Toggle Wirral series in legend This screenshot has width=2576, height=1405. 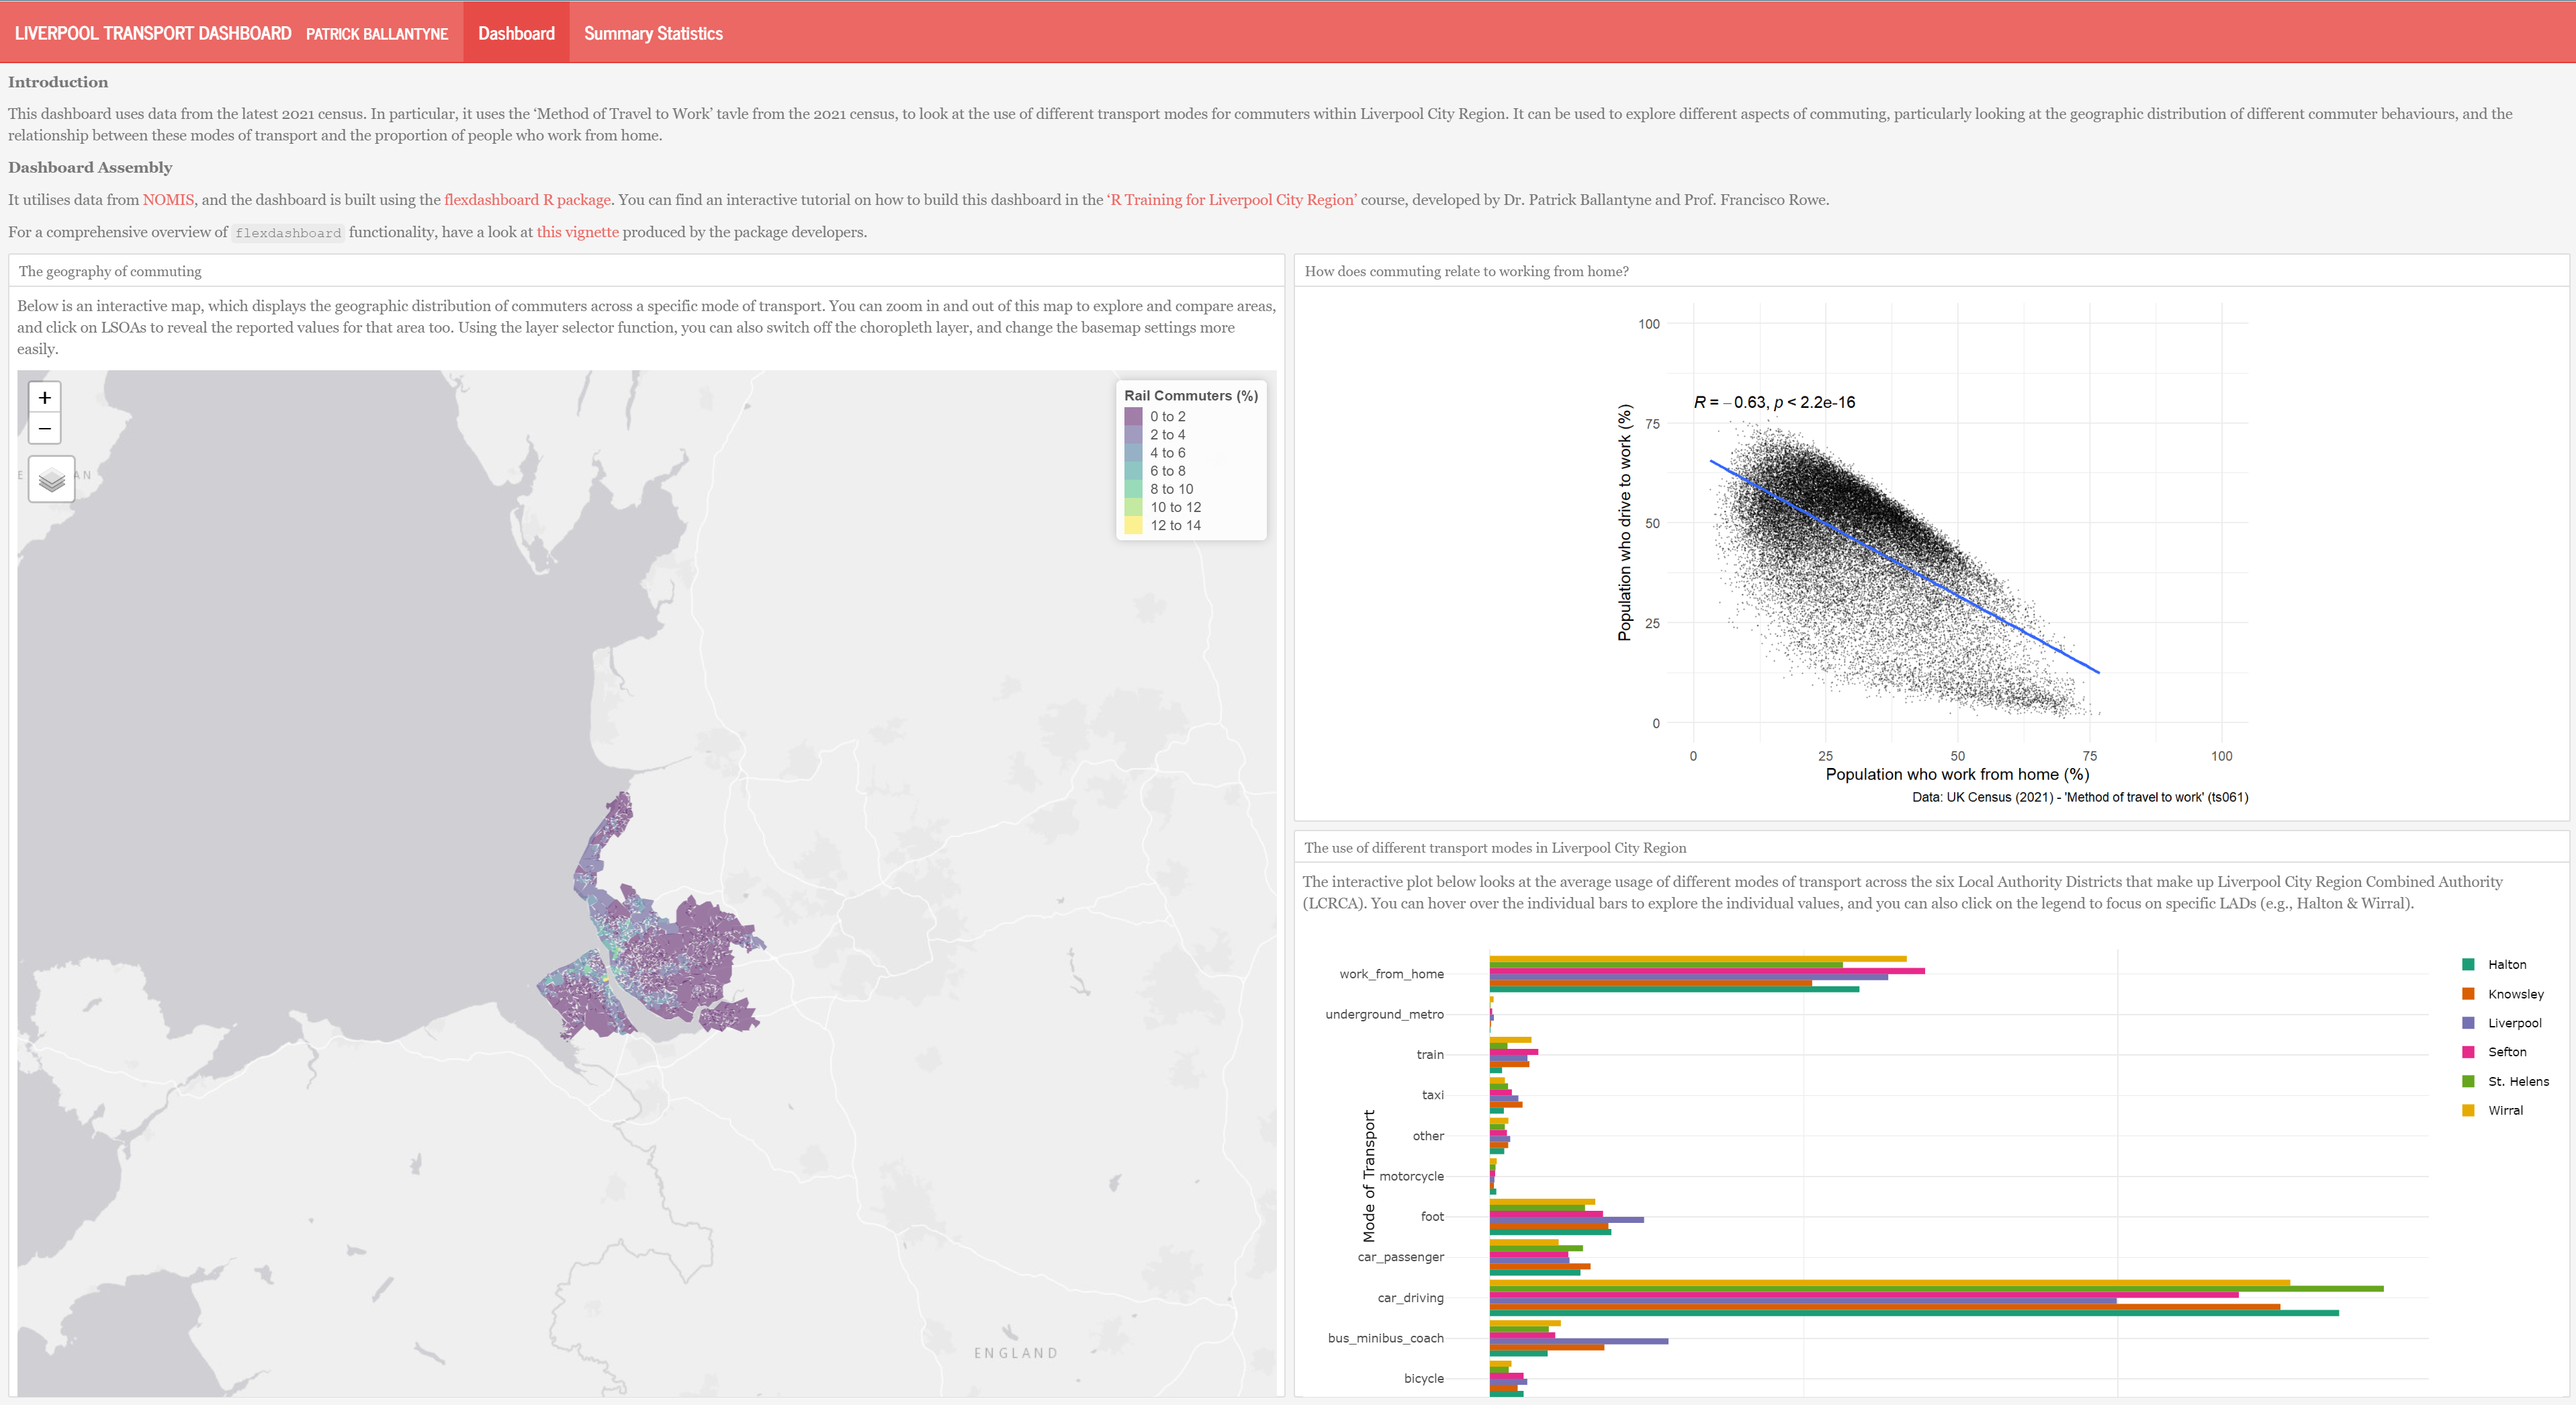[2504, 1110]
